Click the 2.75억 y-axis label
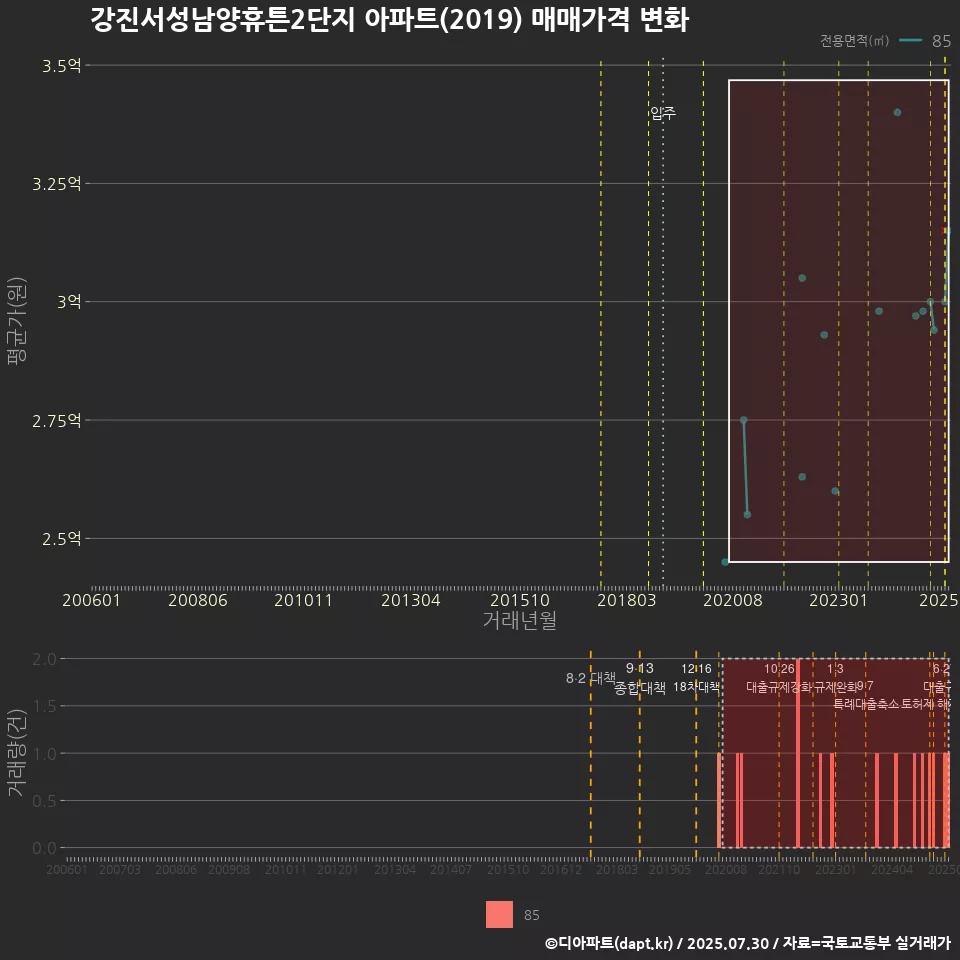 click(56, 421)
